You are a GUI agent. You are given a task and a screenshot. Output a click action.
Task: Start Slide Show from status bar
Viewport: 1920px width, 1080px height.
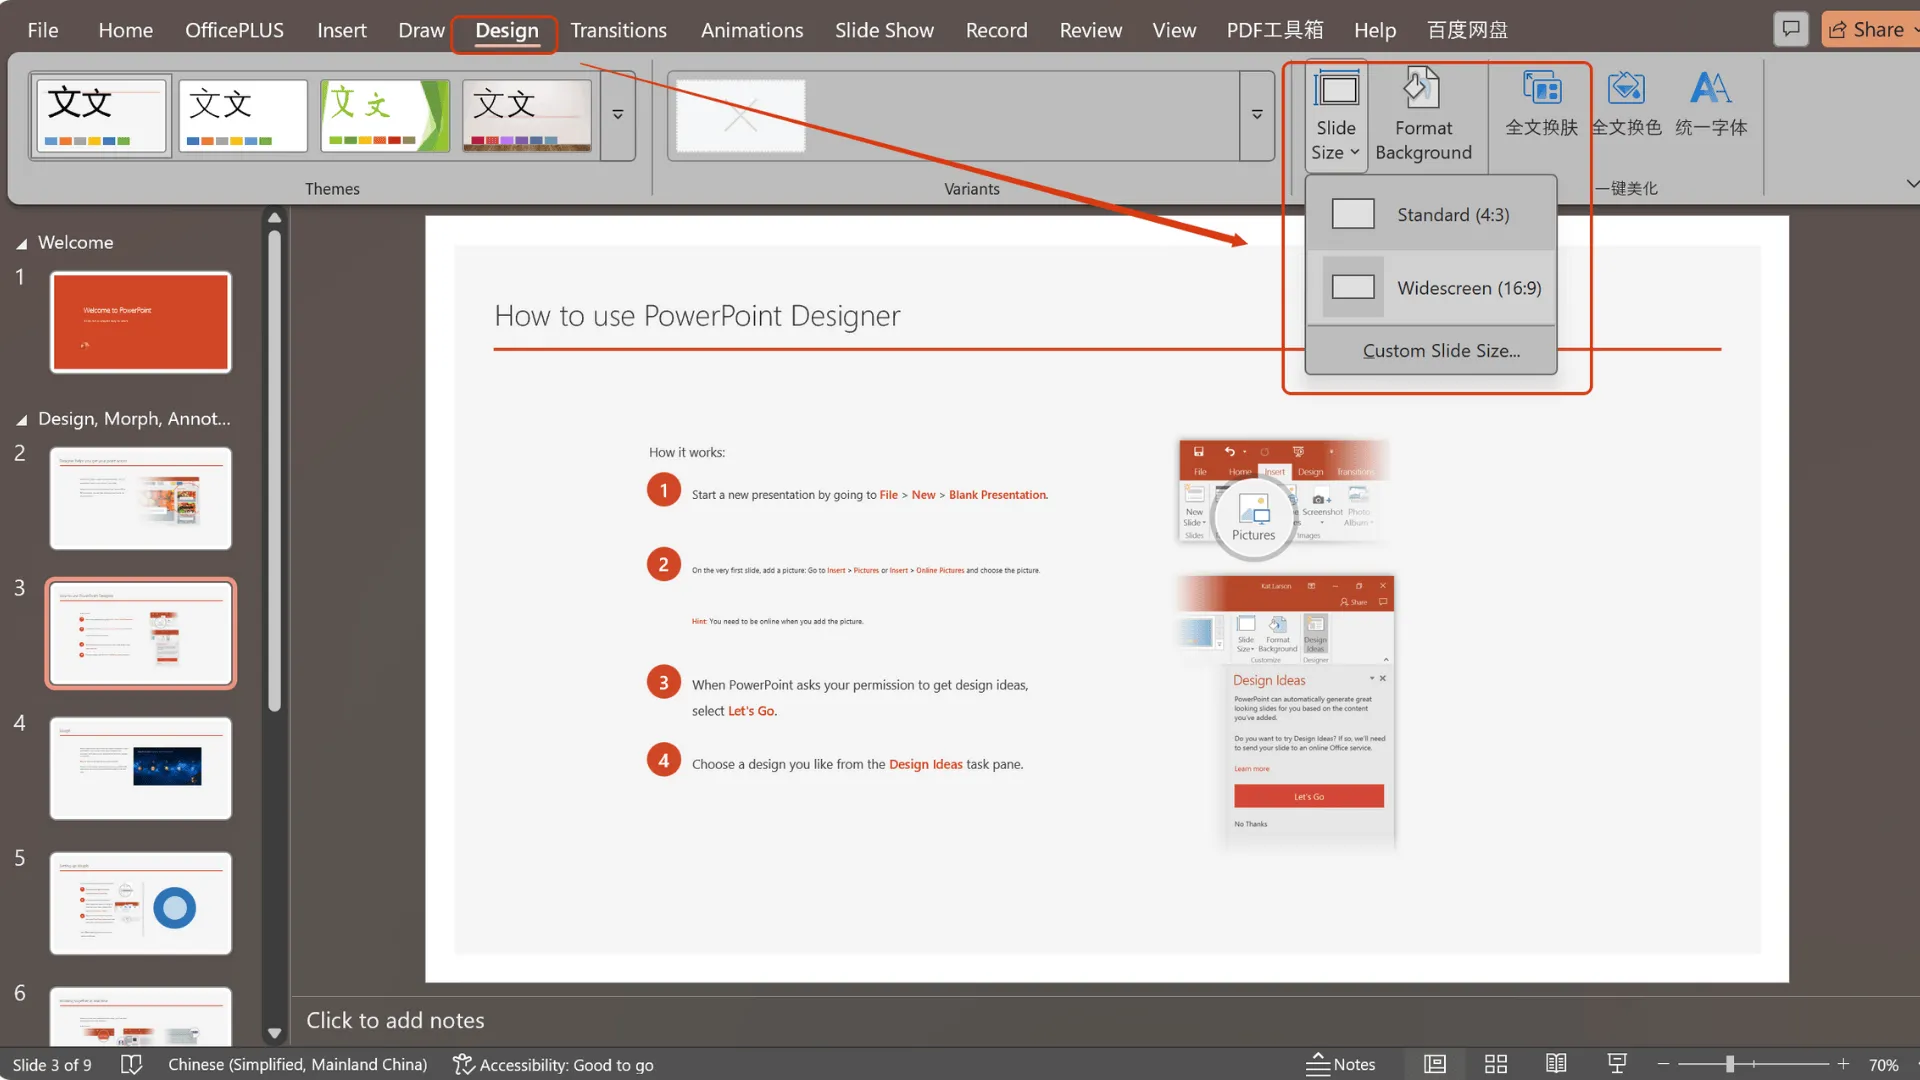(1617, 1065)
